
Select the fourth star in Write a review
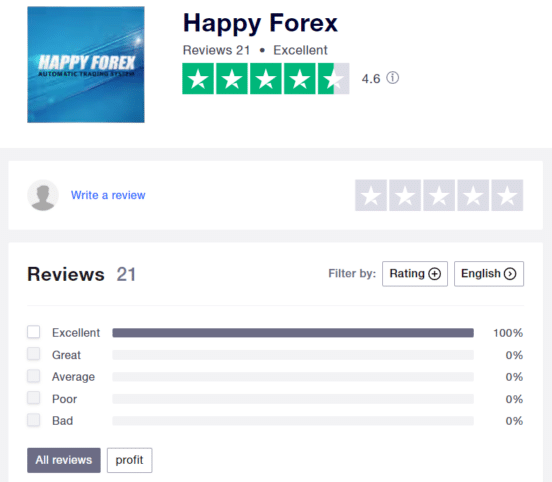coord(473,195)
